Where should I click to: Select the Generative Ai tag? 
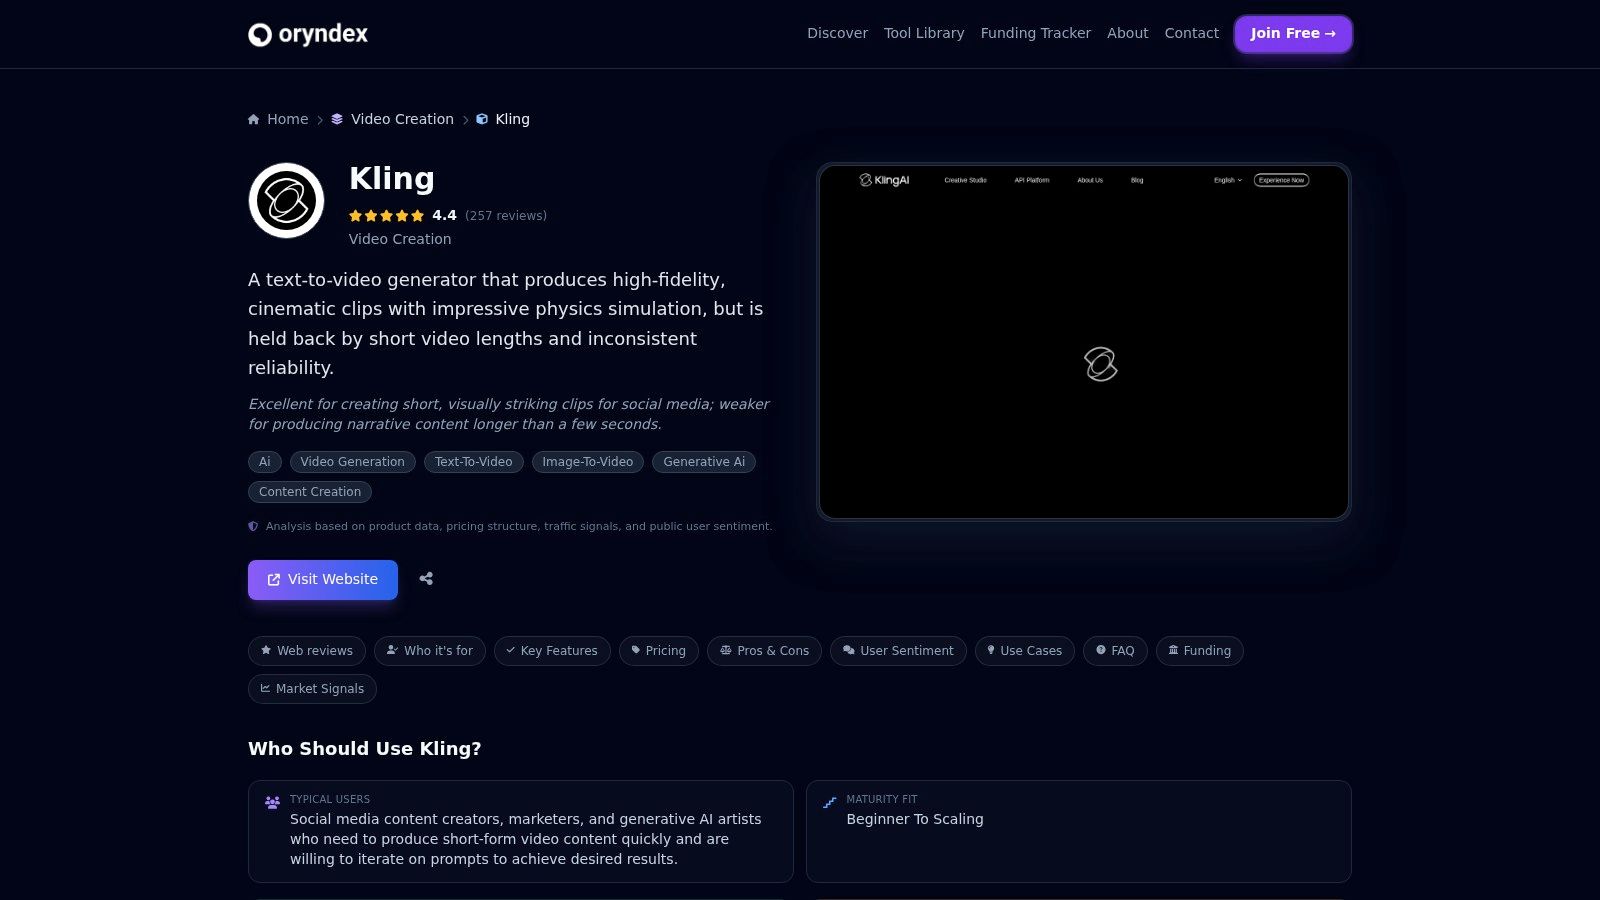704,462
